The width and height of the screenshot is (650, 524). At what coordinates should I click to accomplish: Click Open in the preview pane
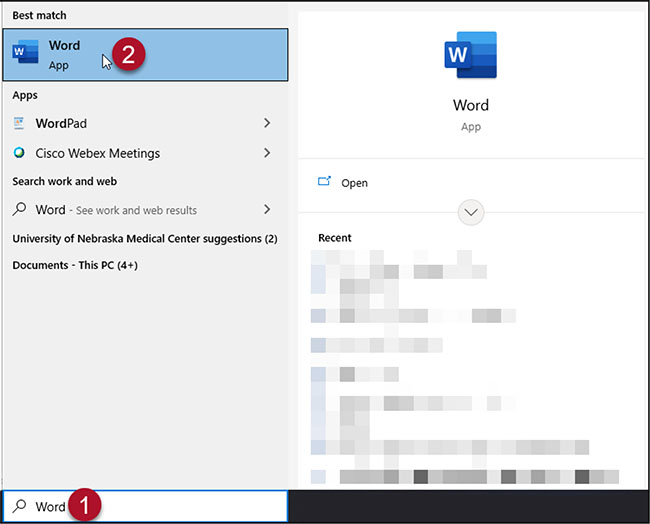354,183
